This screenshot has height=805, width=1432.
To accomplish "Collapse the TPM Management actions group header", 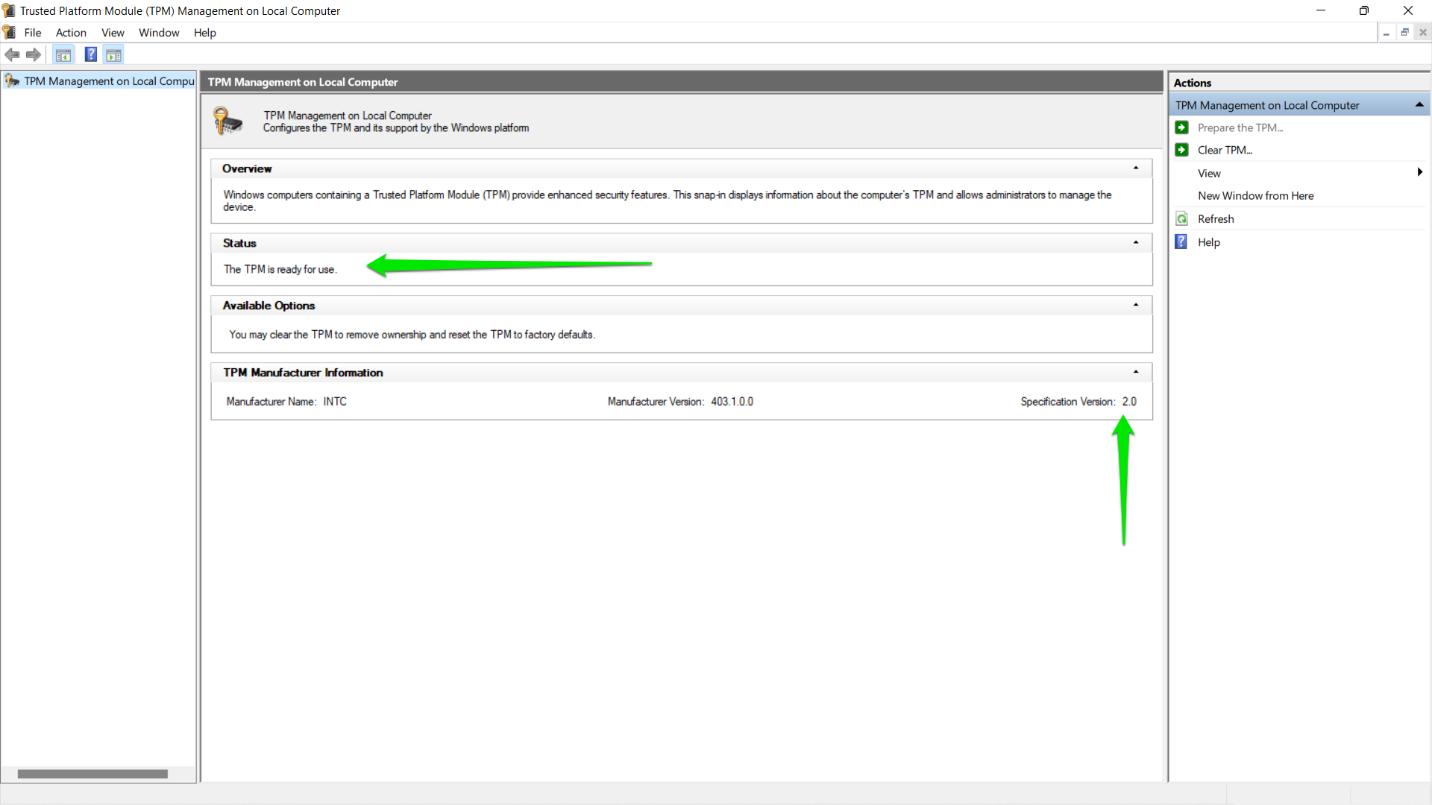I will coord(1419,105).
